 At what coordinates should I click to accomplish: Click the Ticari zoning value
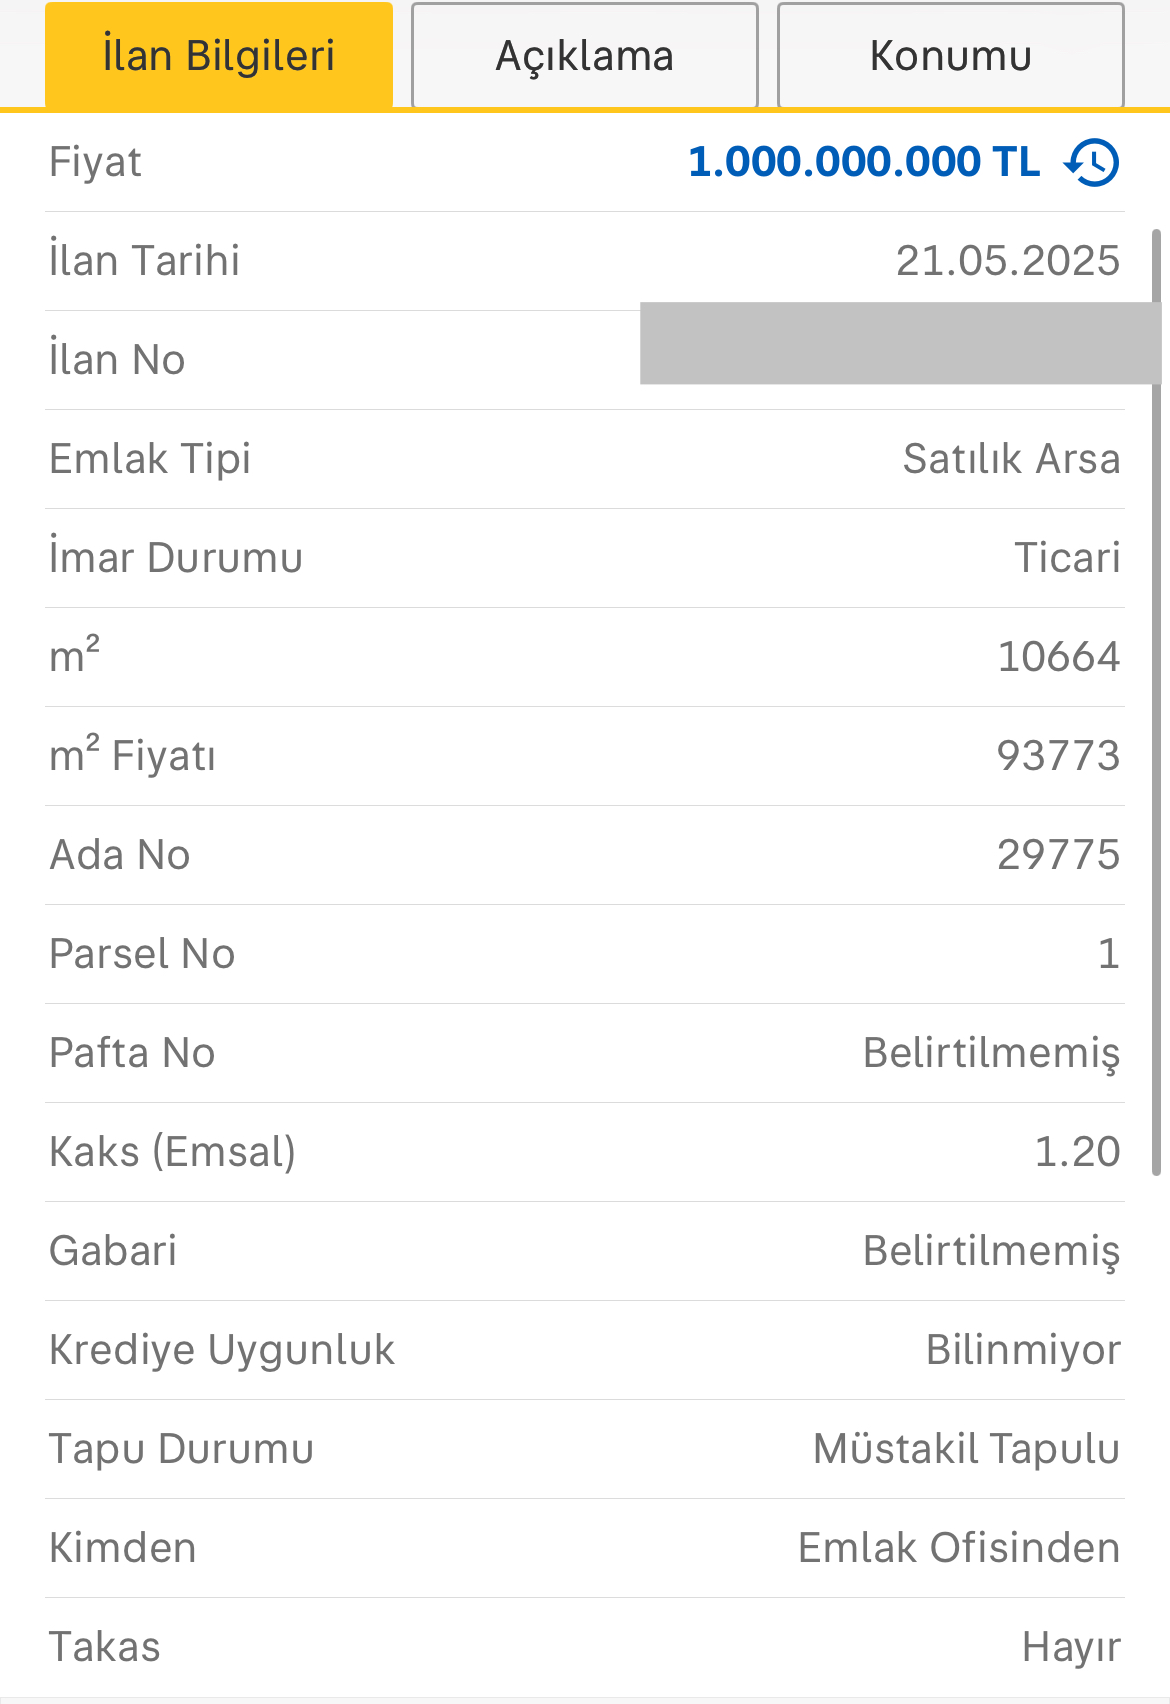[x=1067, y=558]
